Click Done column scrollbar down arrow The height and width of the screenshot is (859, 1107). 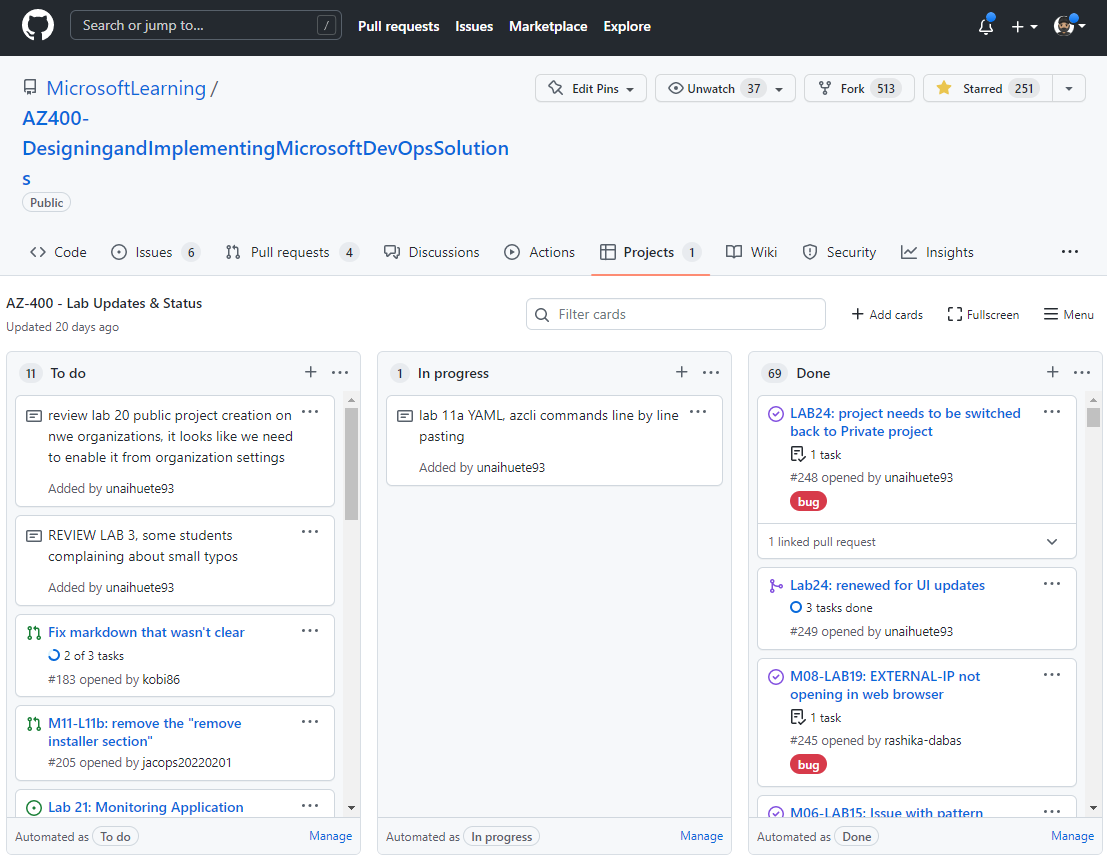(x=1093, y=807)
